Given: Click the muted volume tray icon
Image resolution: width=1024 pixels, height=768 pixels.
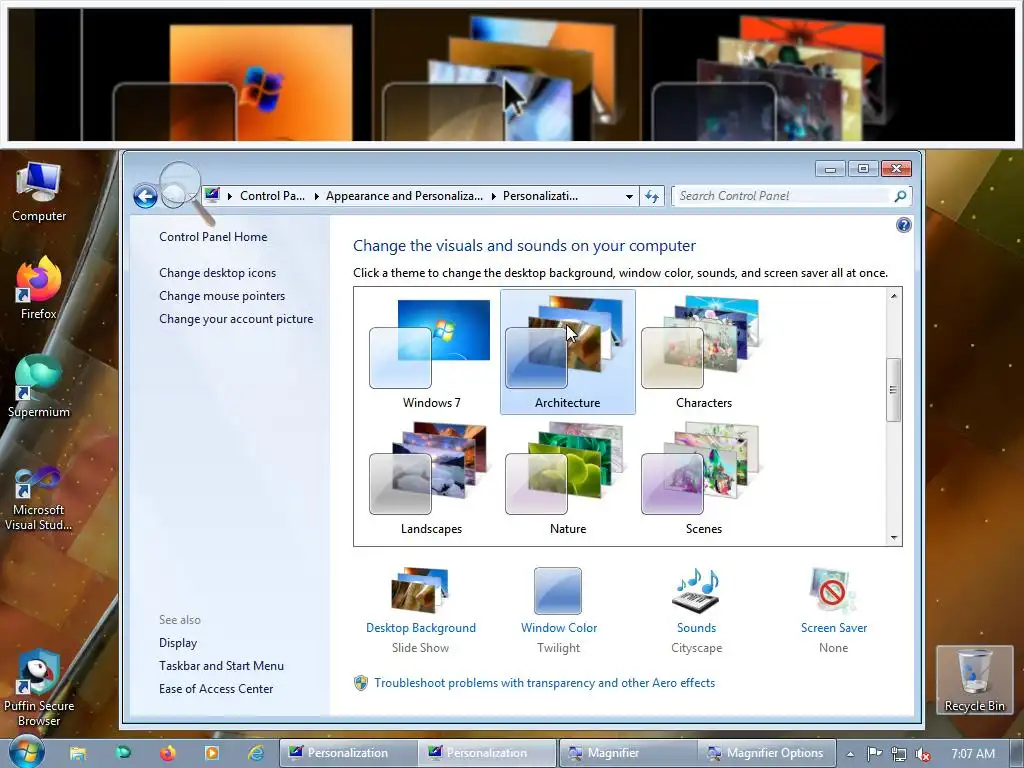Looking at the screenshot, I should pyautogui.click(x=923, y=754).
